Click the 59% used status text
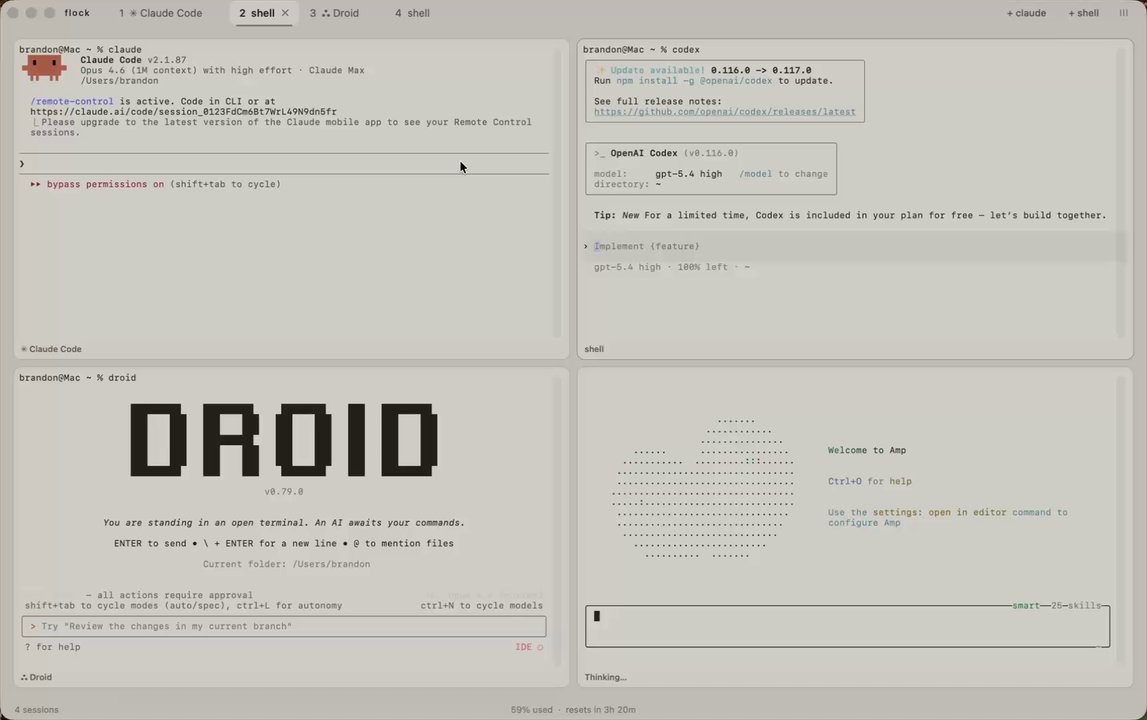 click(x=532, y=710)
